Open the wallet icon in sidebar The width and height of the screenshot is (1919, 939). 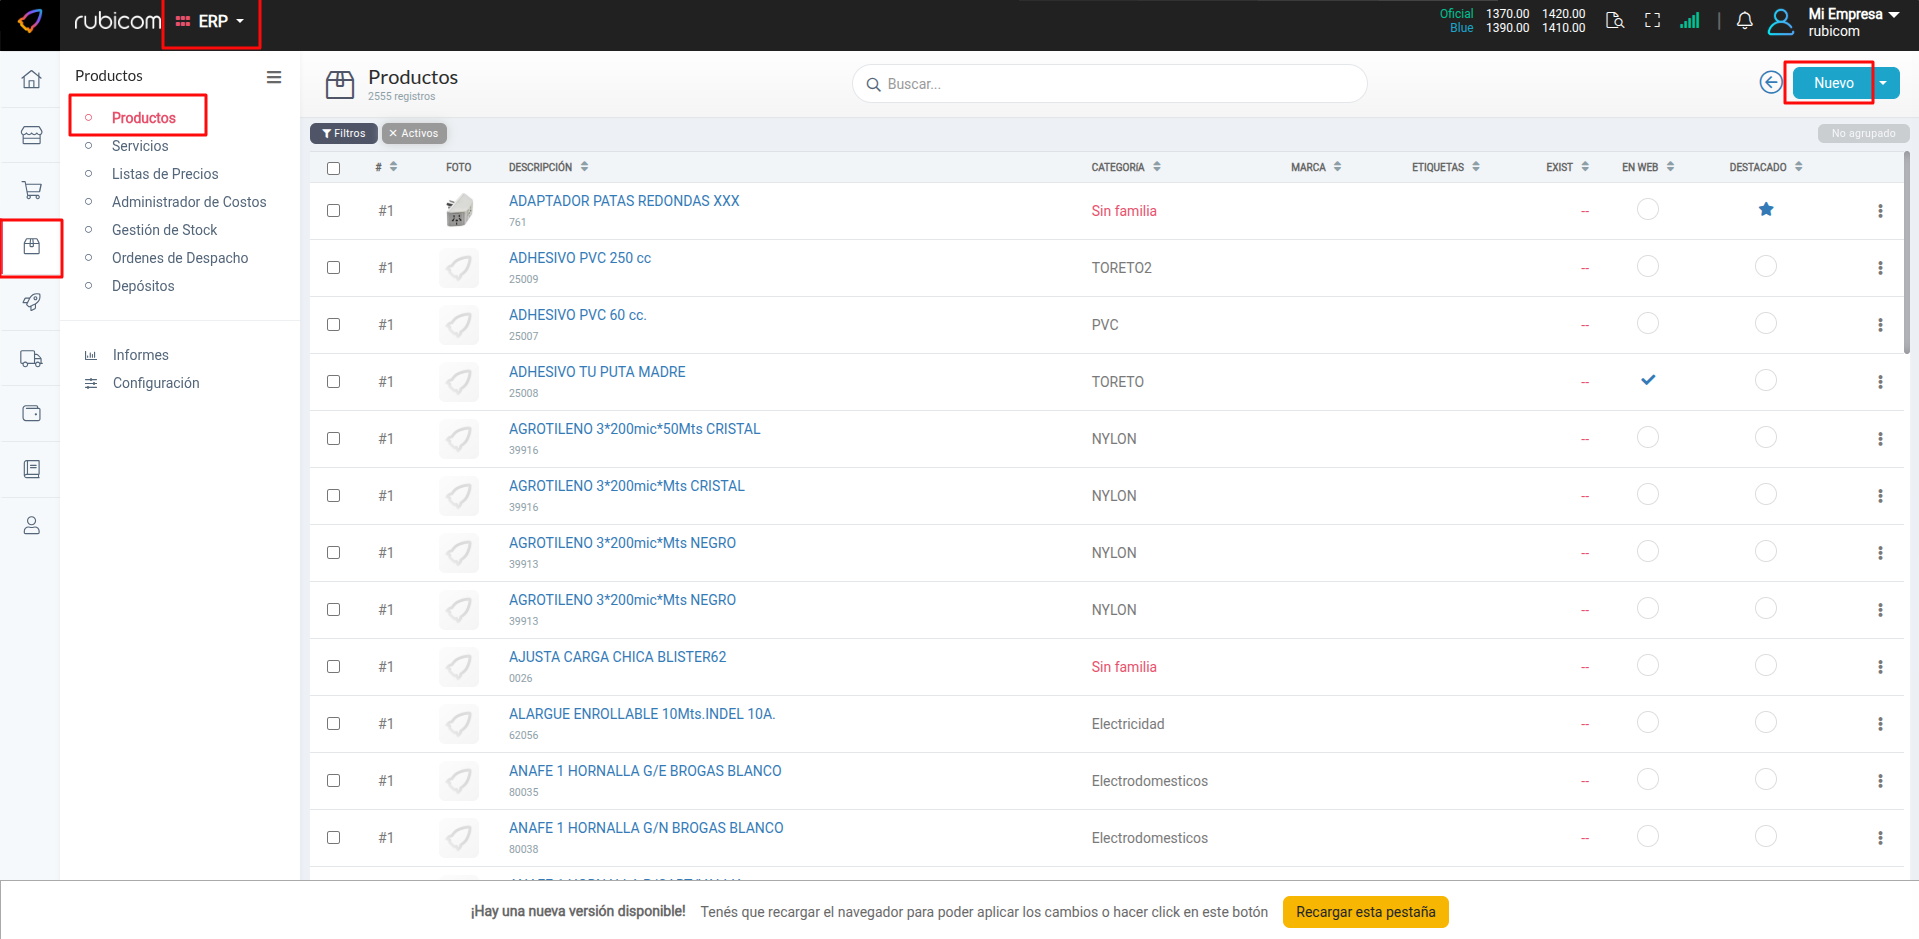click(31, 413)
